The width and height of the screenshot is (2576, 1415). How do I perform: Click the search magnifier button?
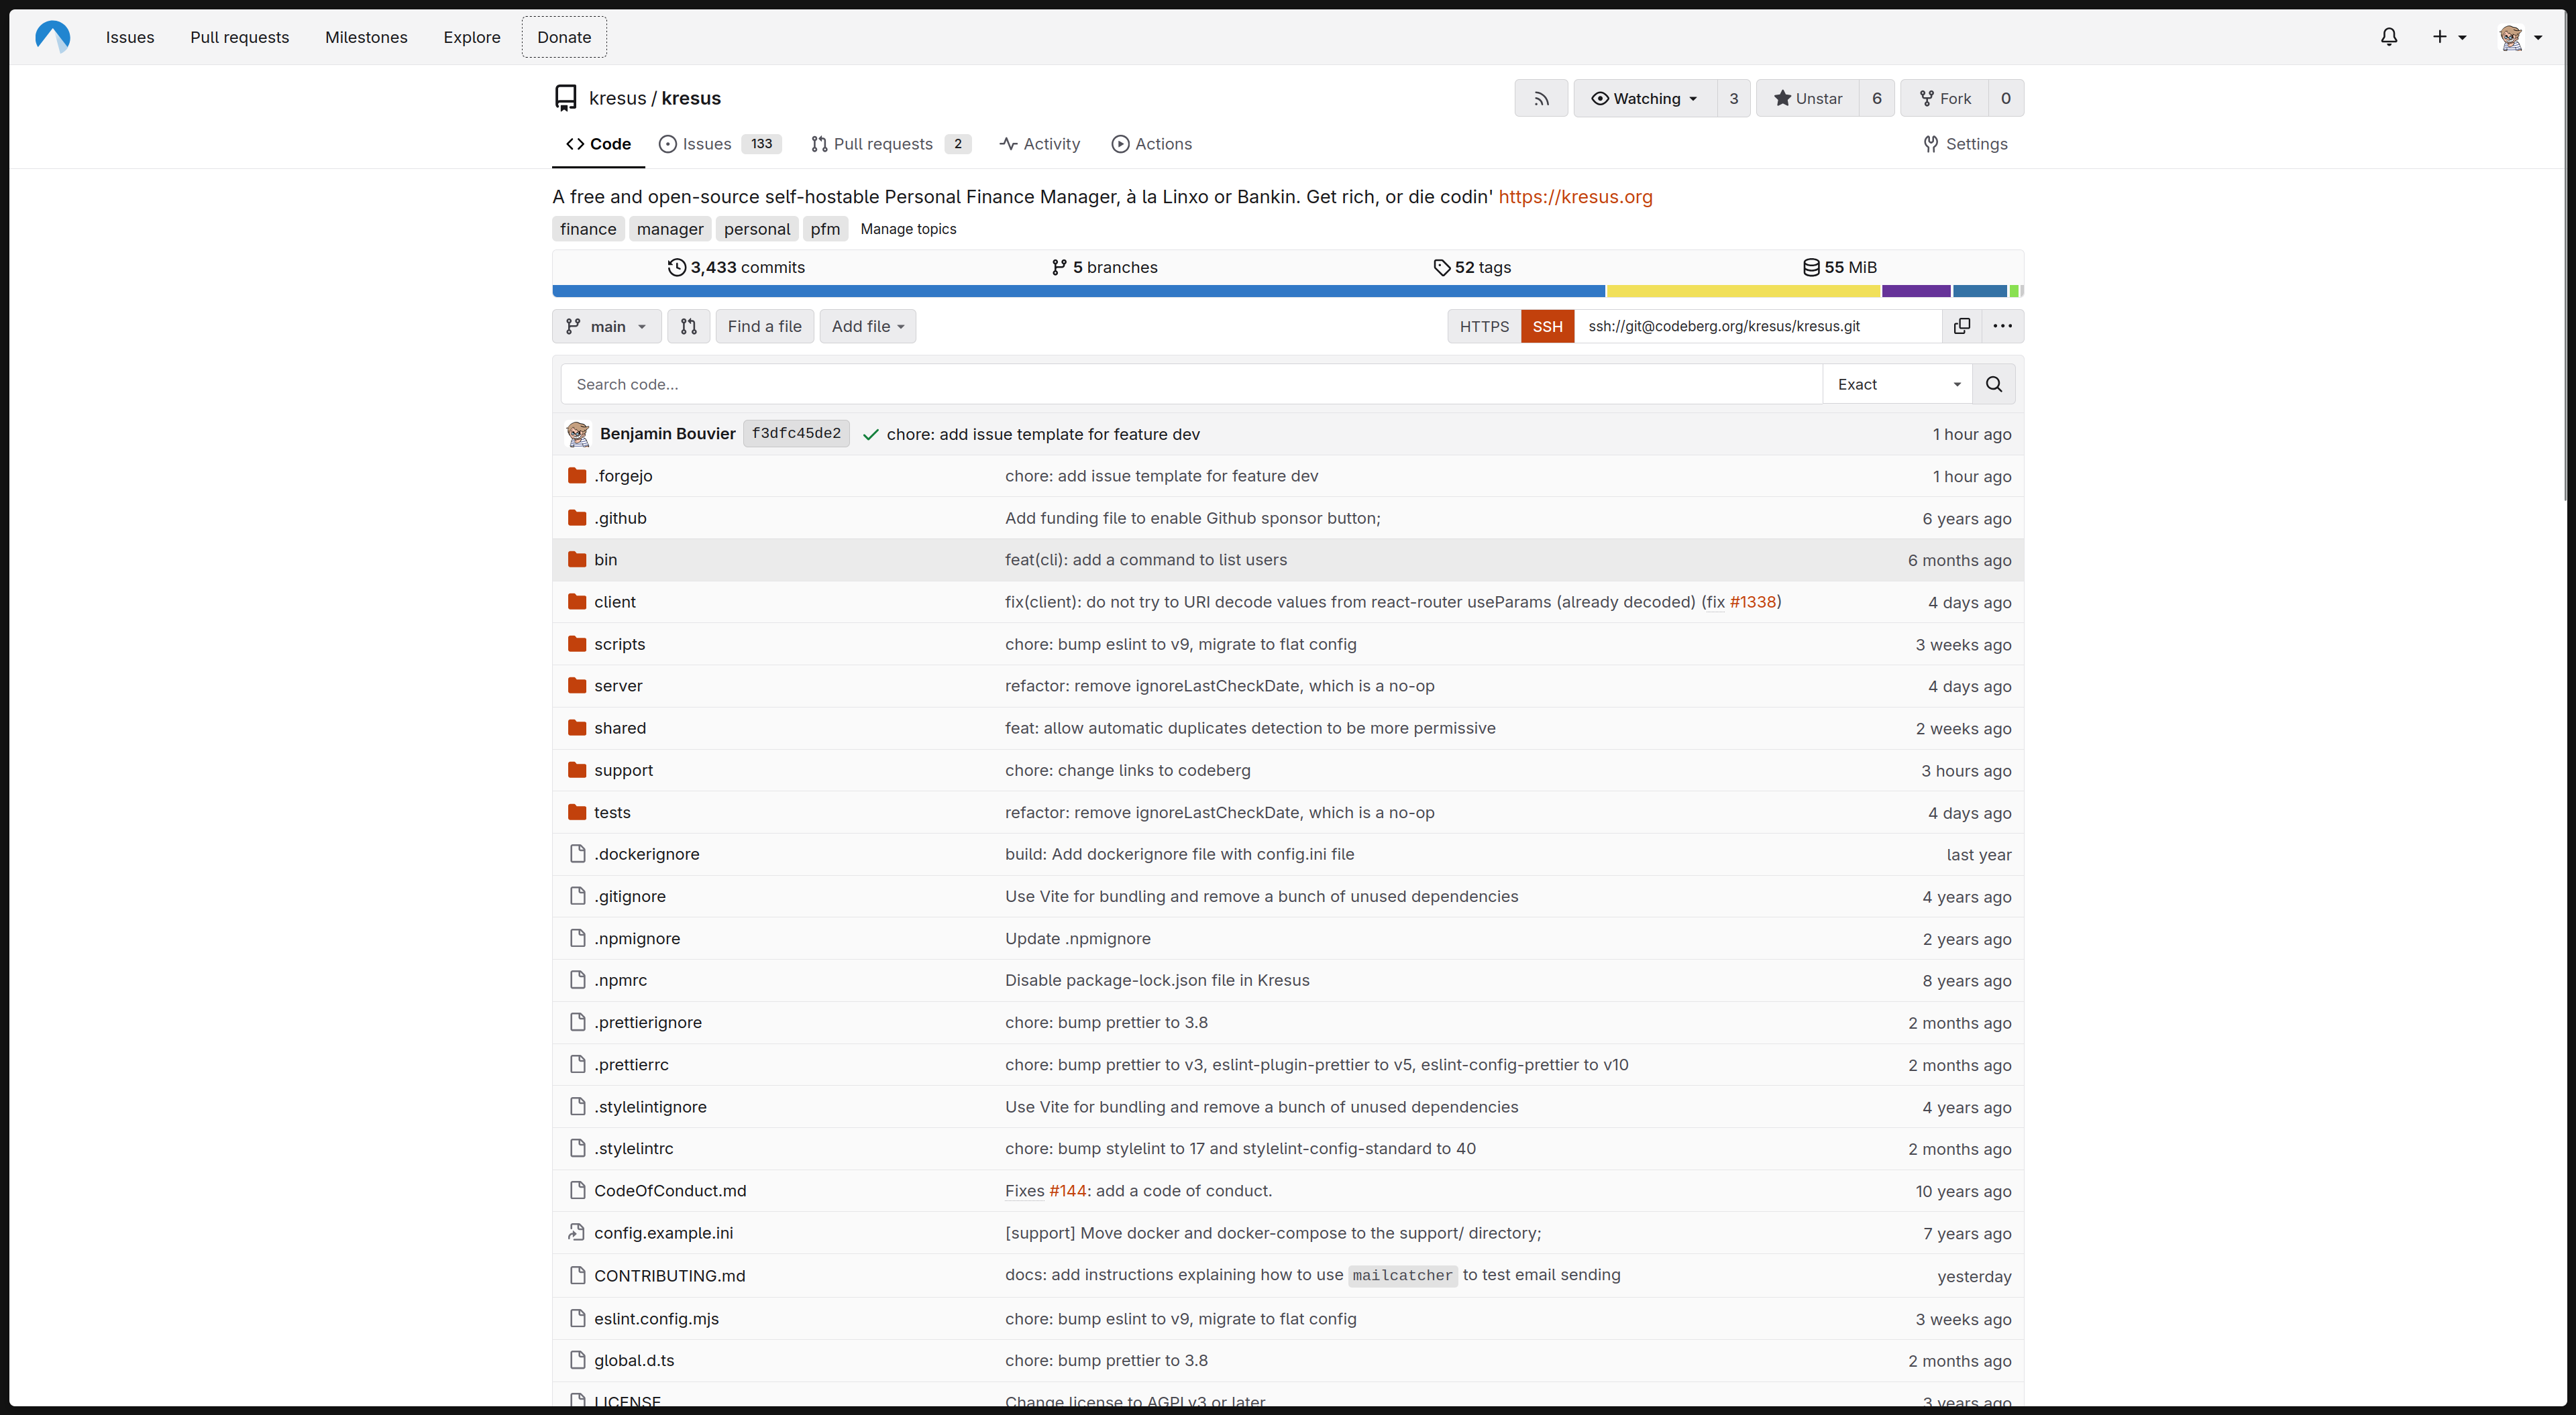[1993, 384]
